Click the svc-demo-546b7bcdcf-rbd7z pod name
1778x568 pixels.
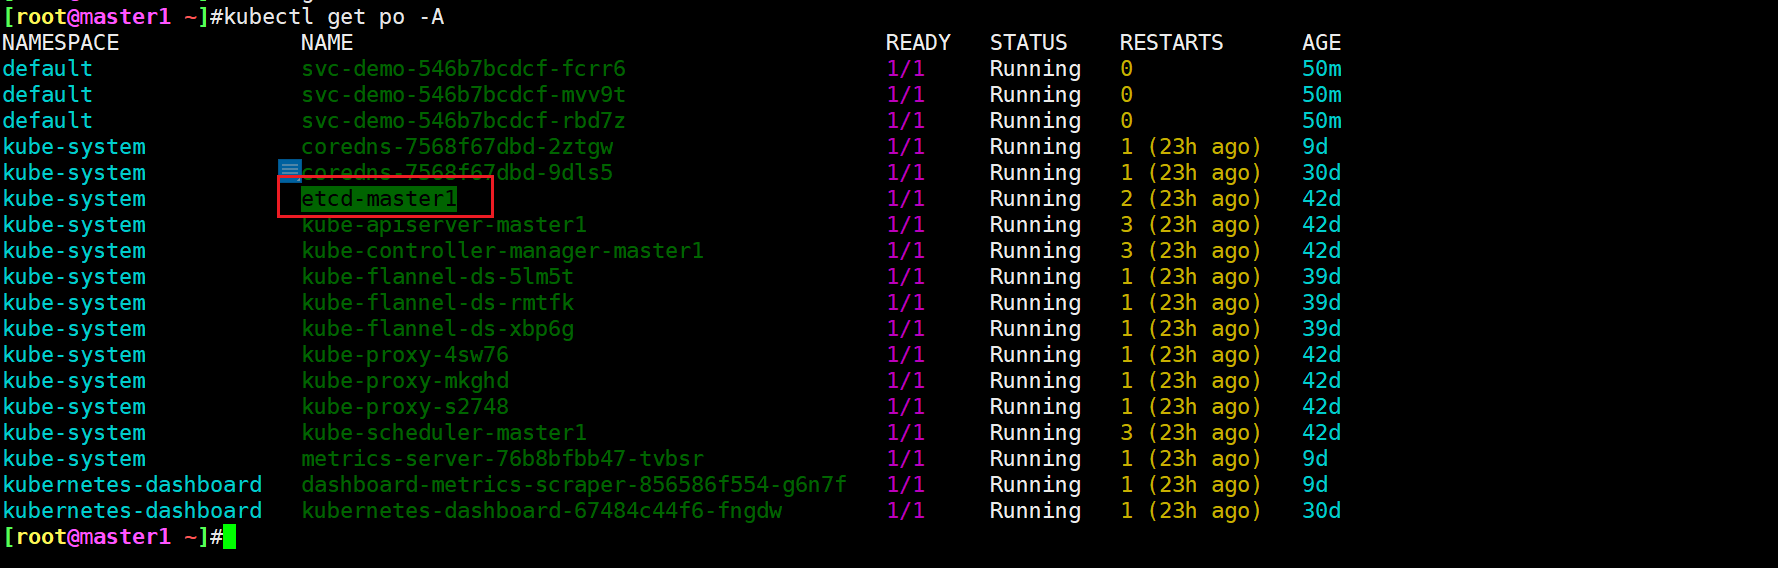click(x=463, y=121)
